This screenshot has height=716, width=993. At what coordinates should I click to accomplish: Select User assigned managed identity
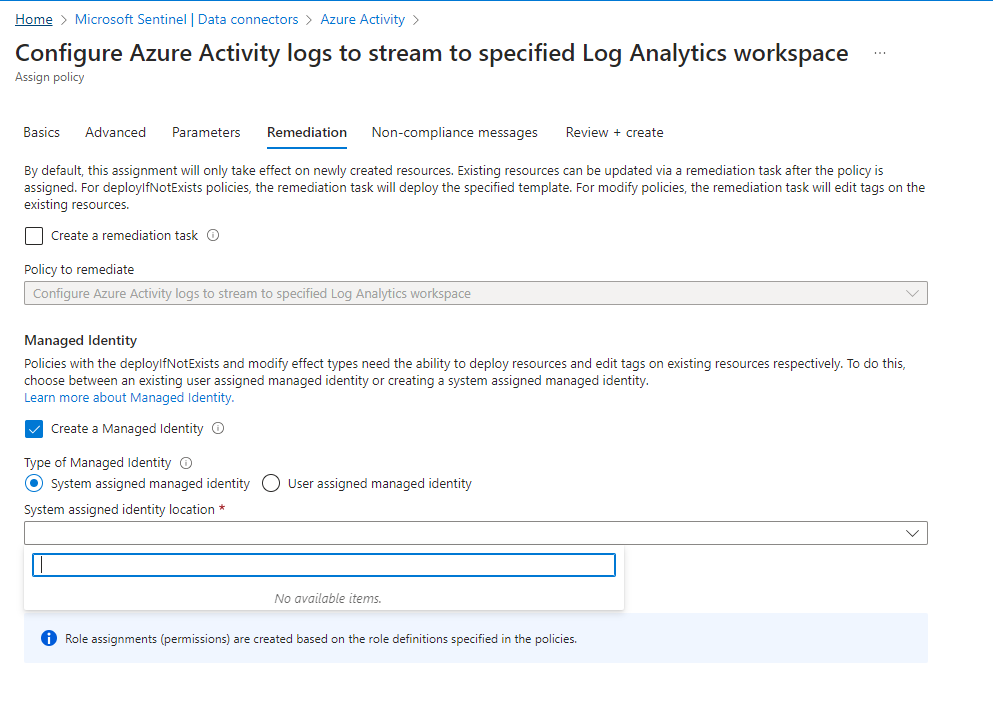271,483
